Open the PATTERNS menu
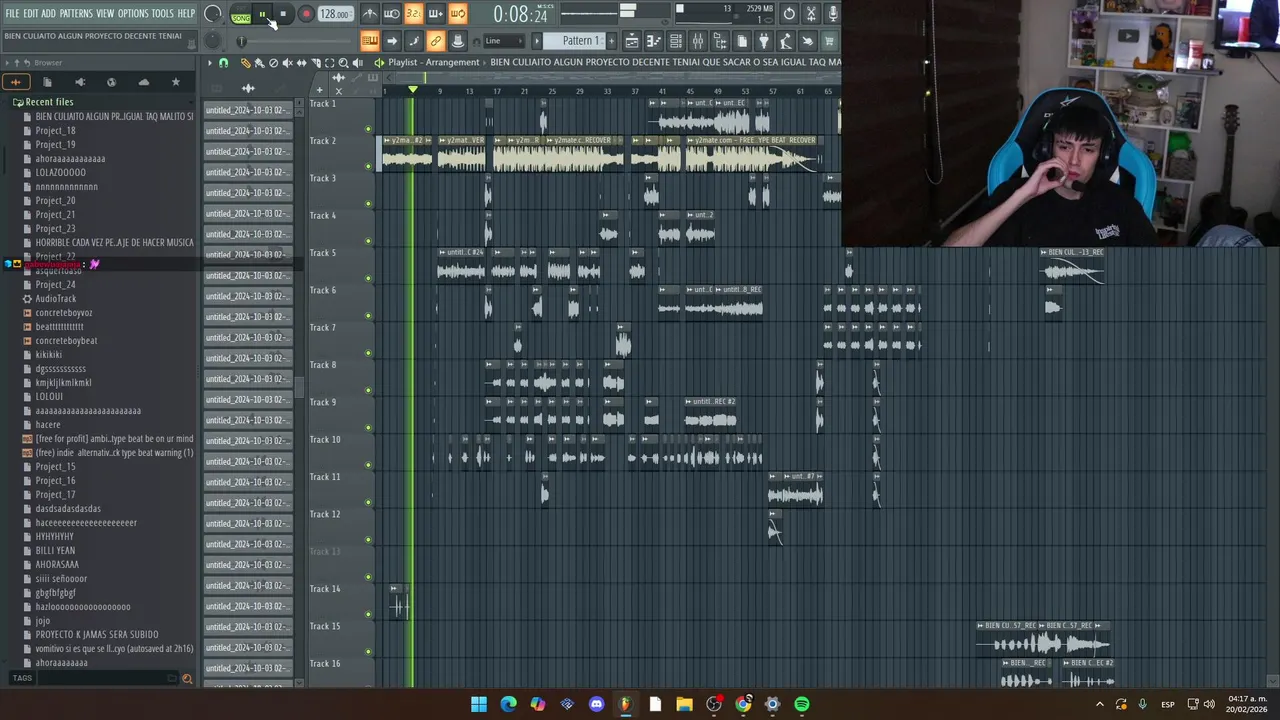Screen dimensions: 1280x720 pyautogui.click(x=76, y=13)
